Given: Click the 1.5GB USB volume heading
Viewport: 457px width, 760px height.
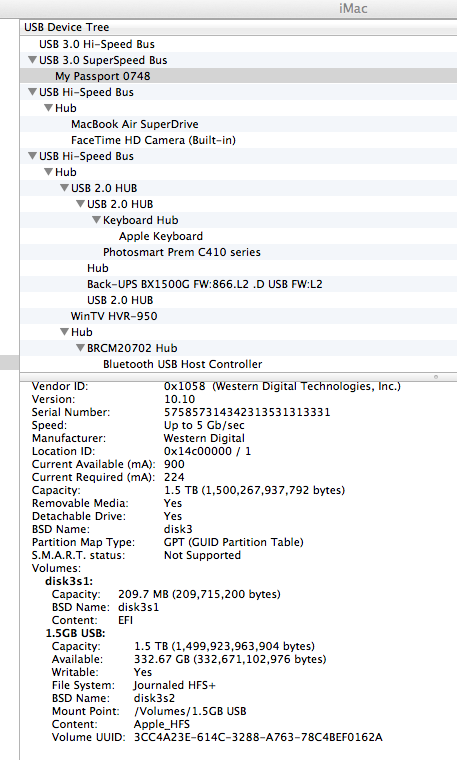Looking at the screenshot, I should point(75,633).
